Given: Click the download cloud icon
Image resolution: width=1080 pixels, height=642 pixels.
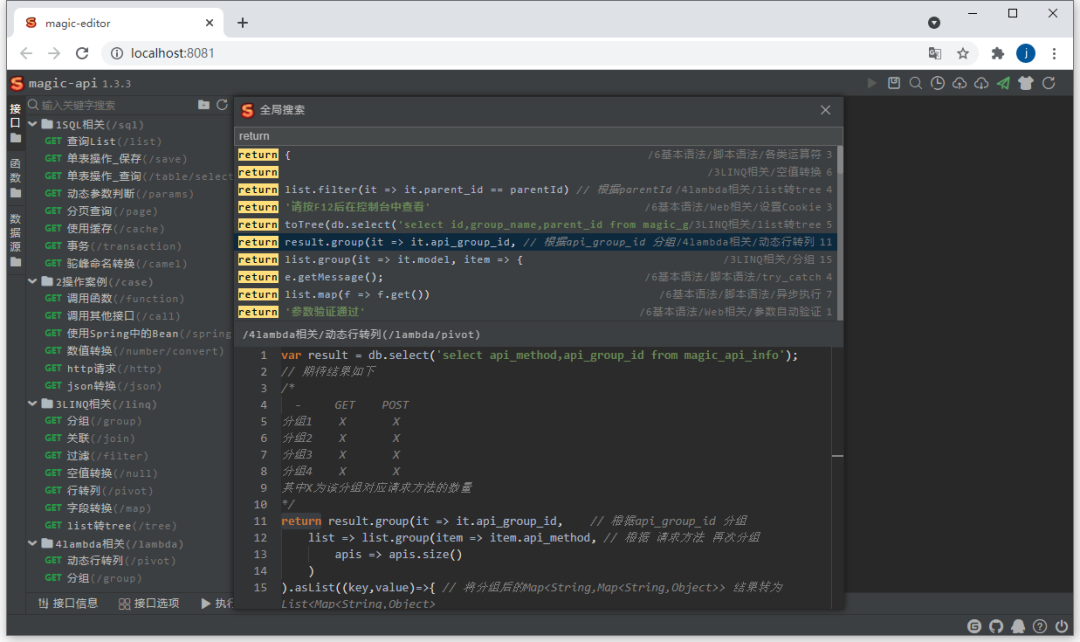Looking at the screenshot, I should click(x=980, y=84).
